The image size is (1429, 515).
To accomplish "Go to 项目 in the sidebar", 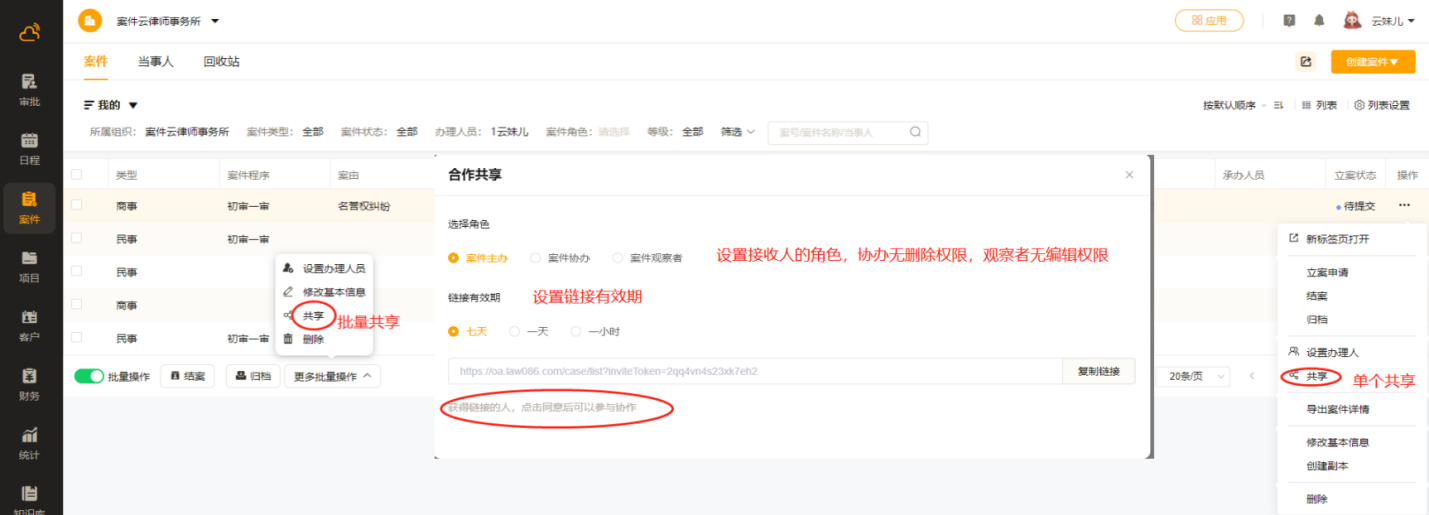I will [x=30, y=266].
